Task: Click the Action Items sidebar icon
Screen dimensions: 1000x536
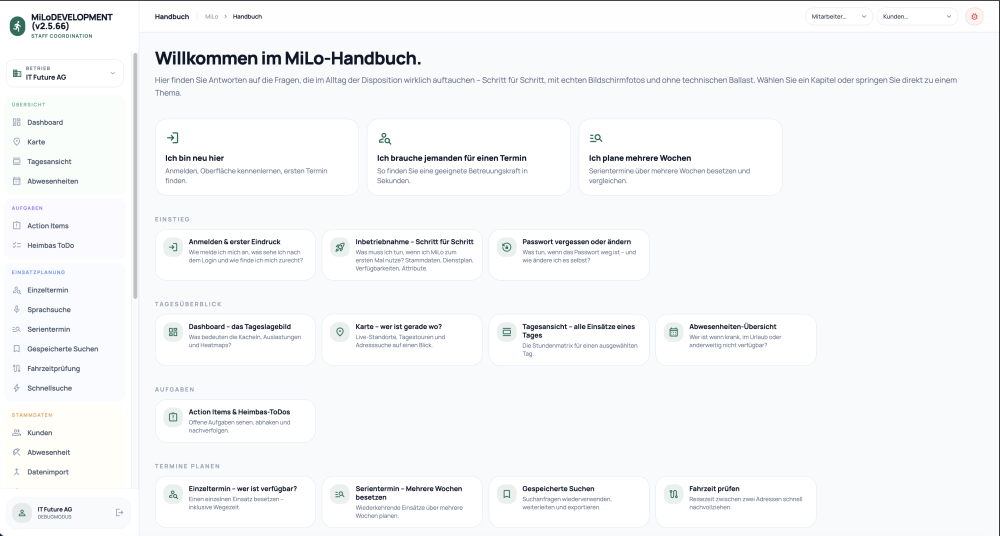Action: tap(17, 226)
